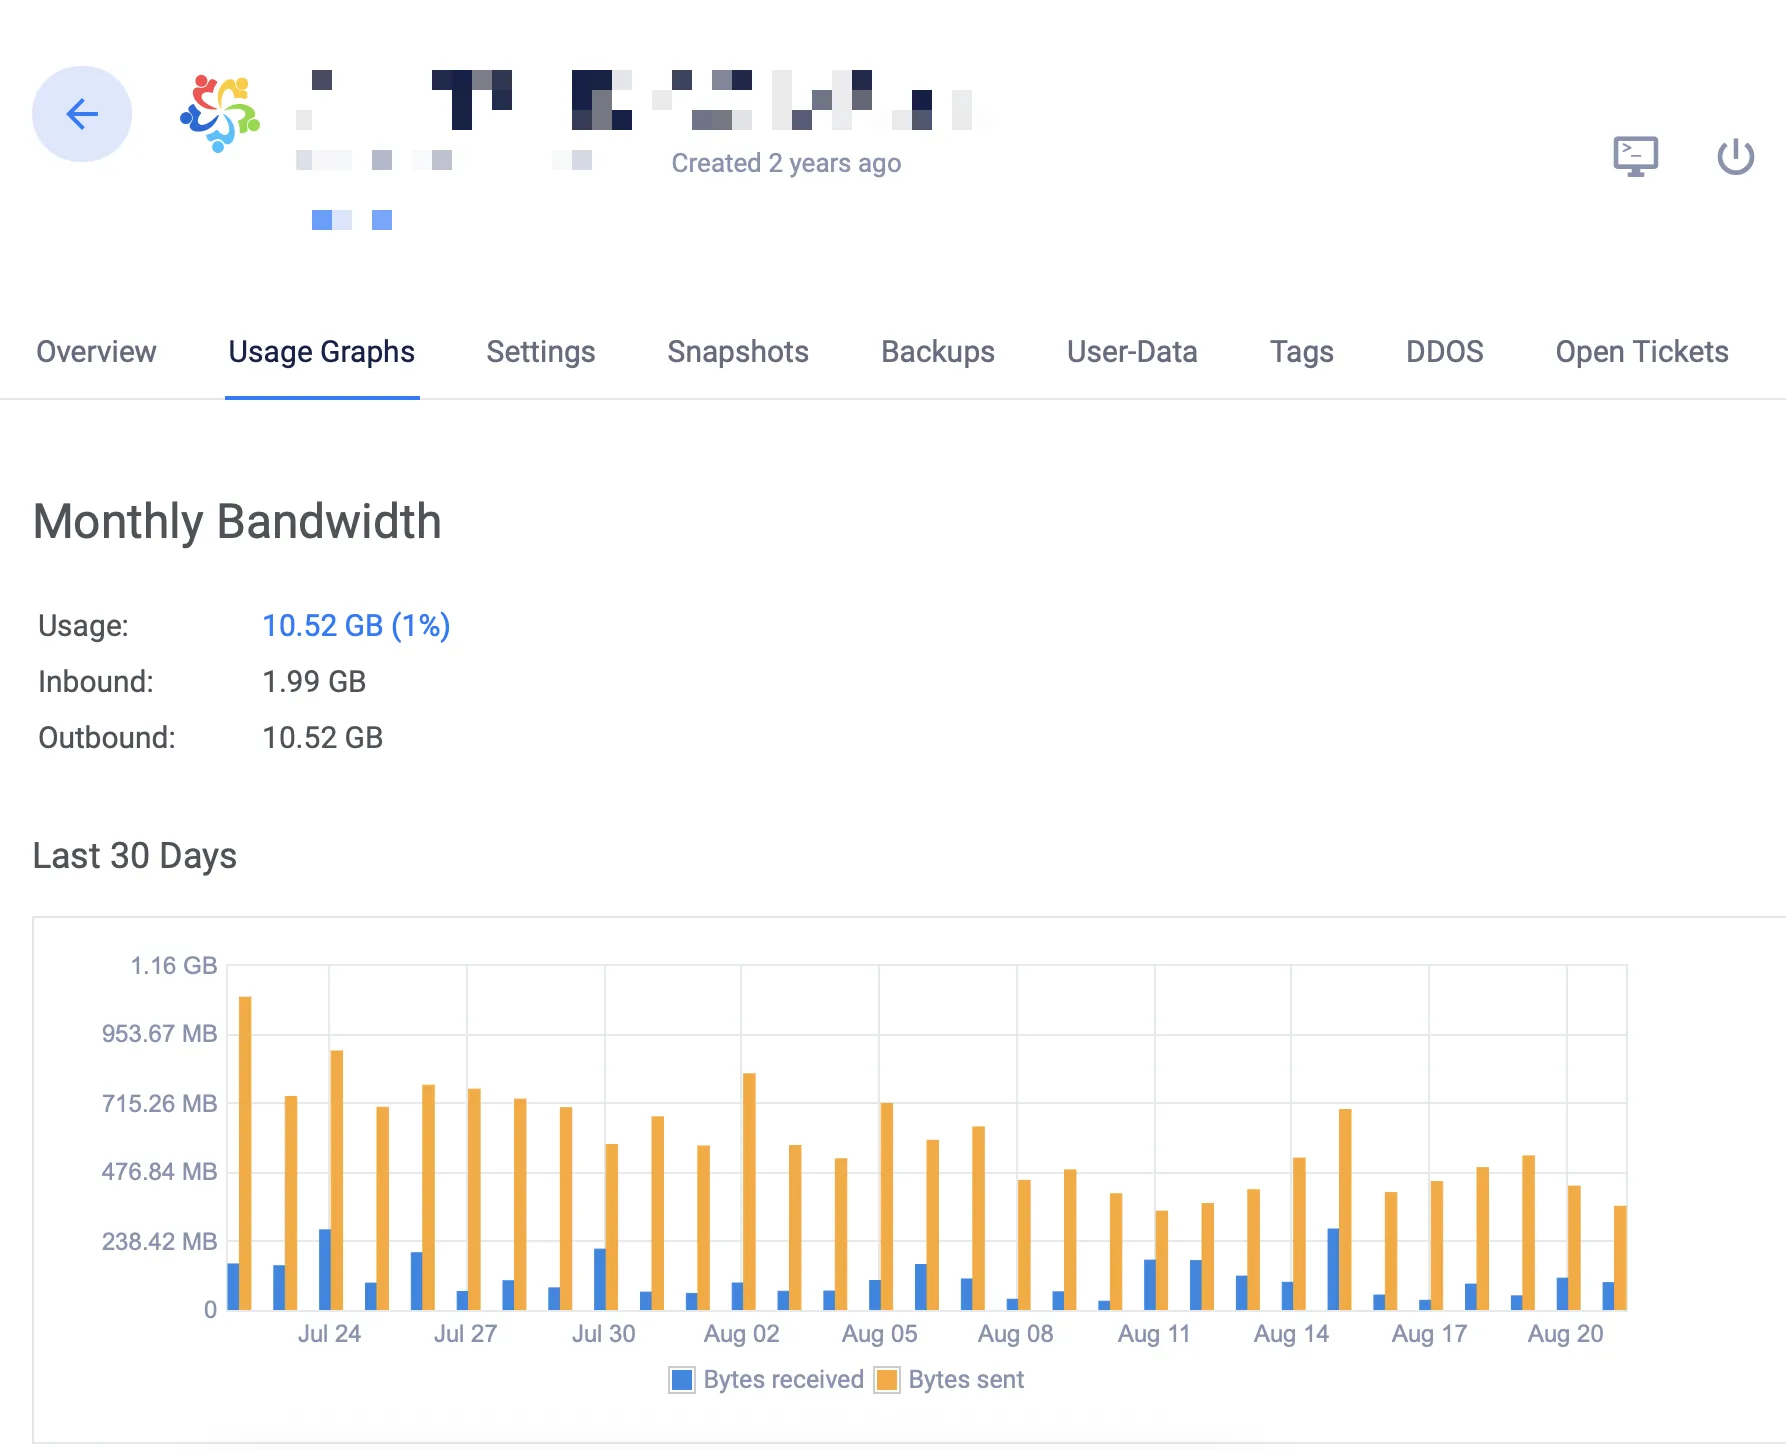Screen dimensions: 1786x1450
Task: Click the Monthly Bandwidth heading
Action: coord(237,522)
